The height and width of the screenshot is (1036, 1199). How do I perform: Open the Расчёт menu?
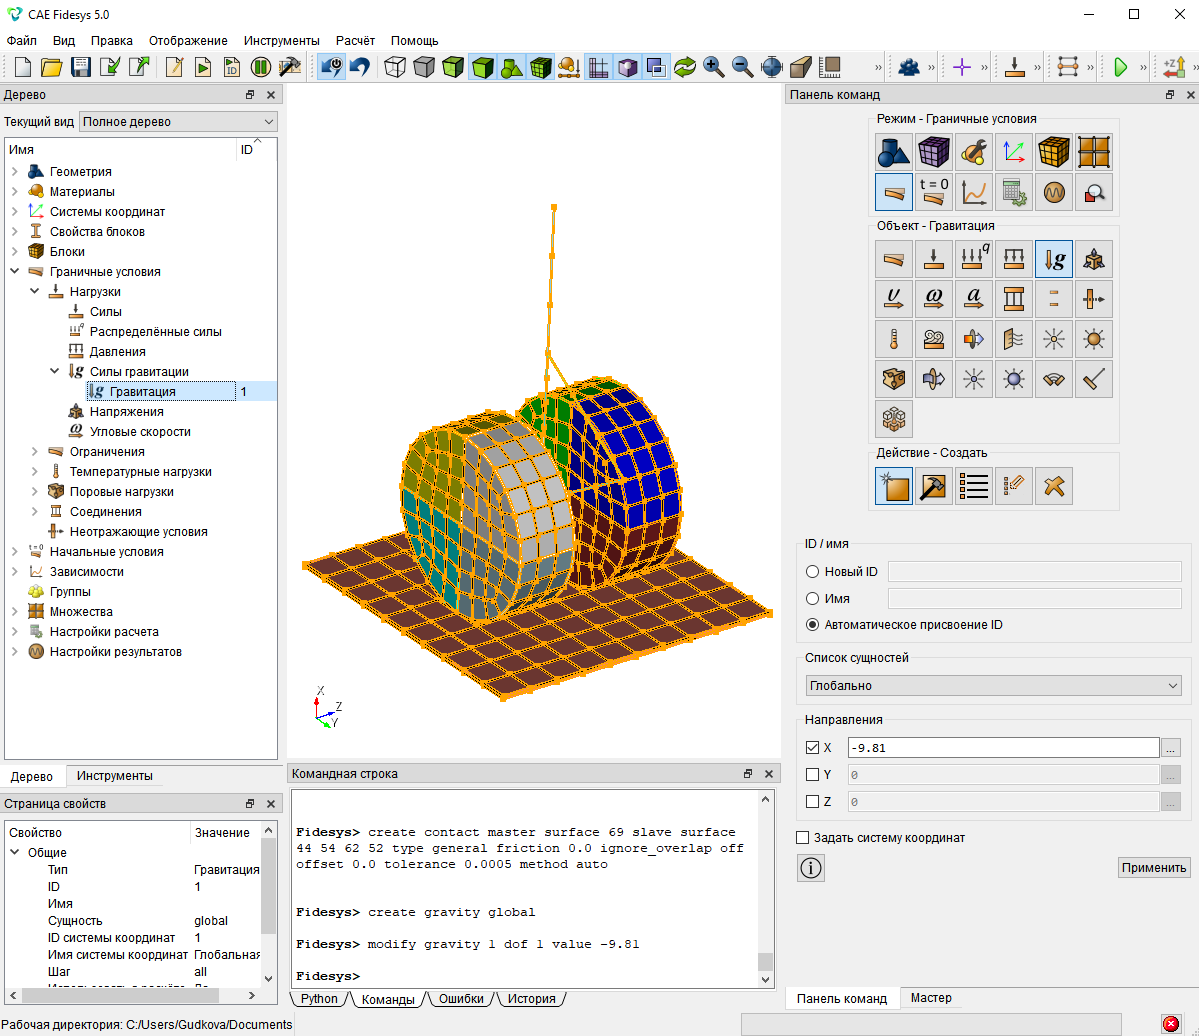[x=355, y=41]
